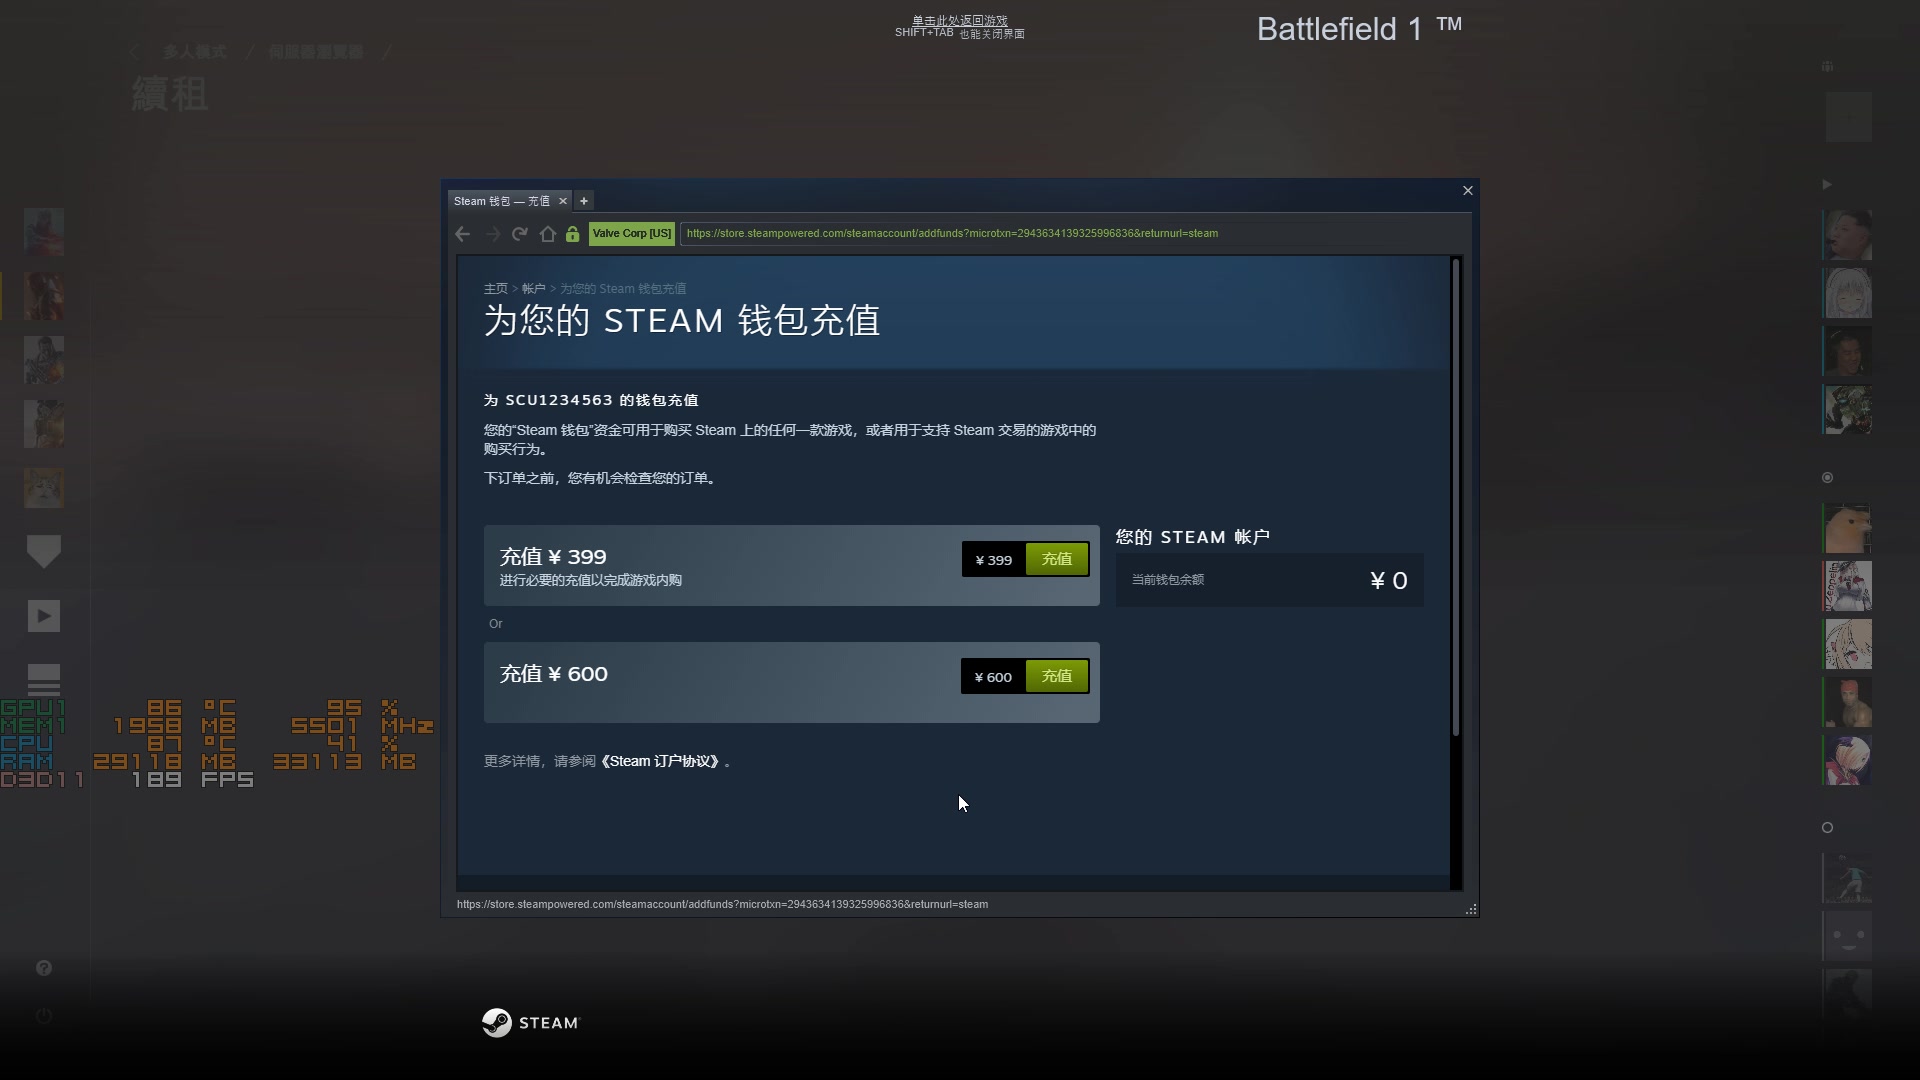The height and width of the screenshot is (1080, 1920).
Task: Click the forward navigation arrow in browser
Action: [492, 234]
